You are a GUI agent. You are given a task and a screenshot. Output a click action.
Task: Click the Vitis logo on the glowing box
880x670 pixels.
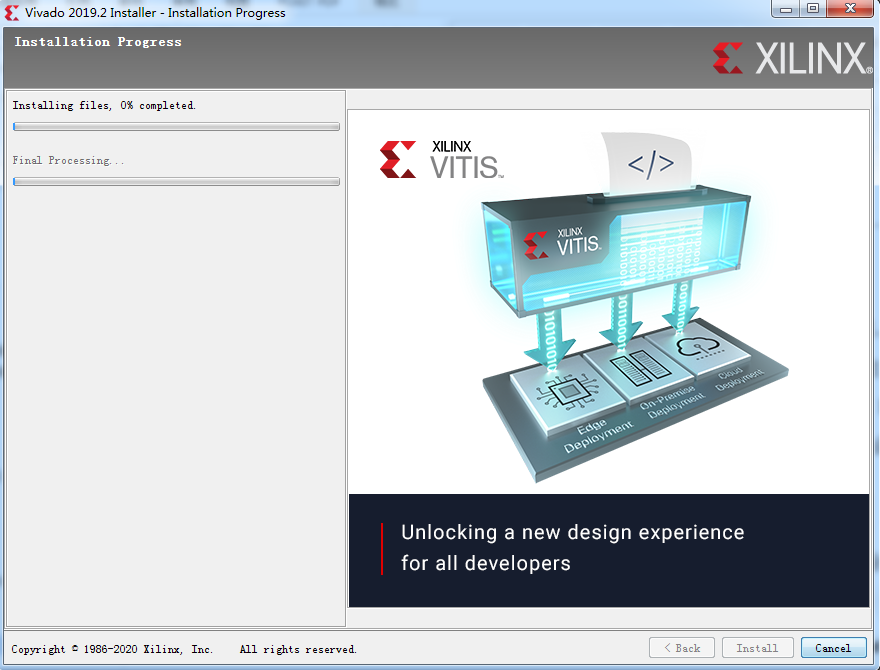[x=565, y=241]
